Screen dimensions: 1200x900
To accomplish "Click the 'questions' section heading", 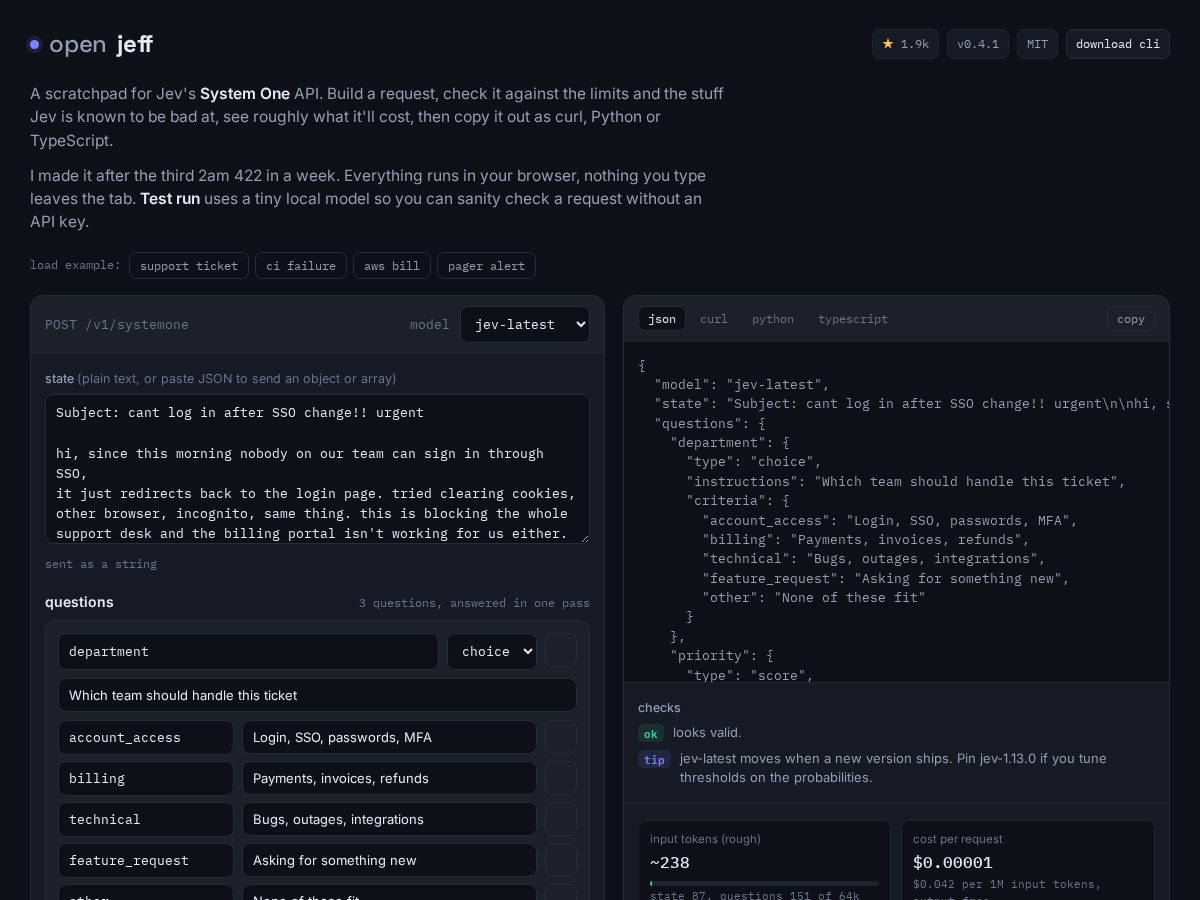I will pos(79,602).
